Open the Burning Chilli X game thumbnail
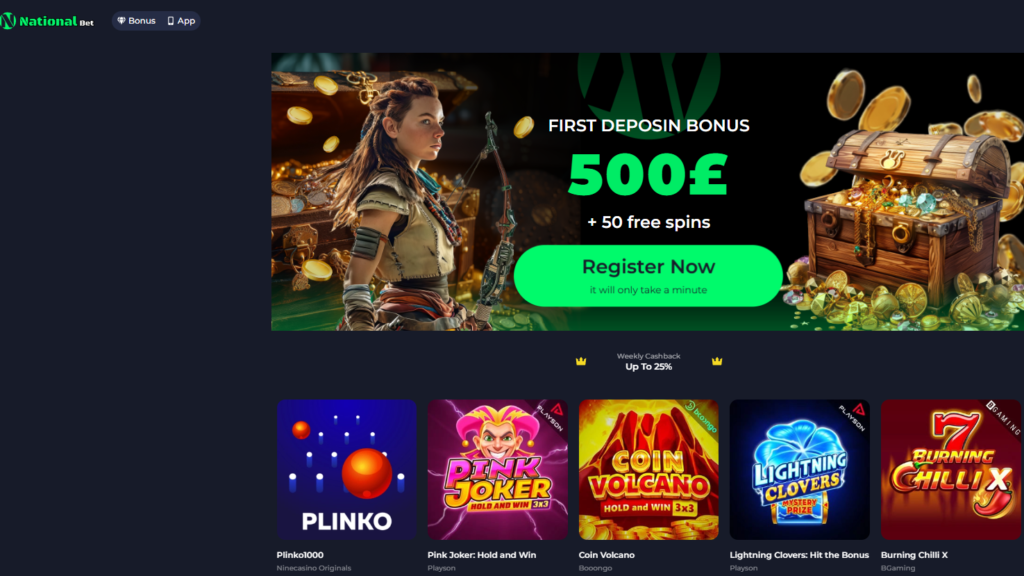1024x576 pixels. point(951,470)
